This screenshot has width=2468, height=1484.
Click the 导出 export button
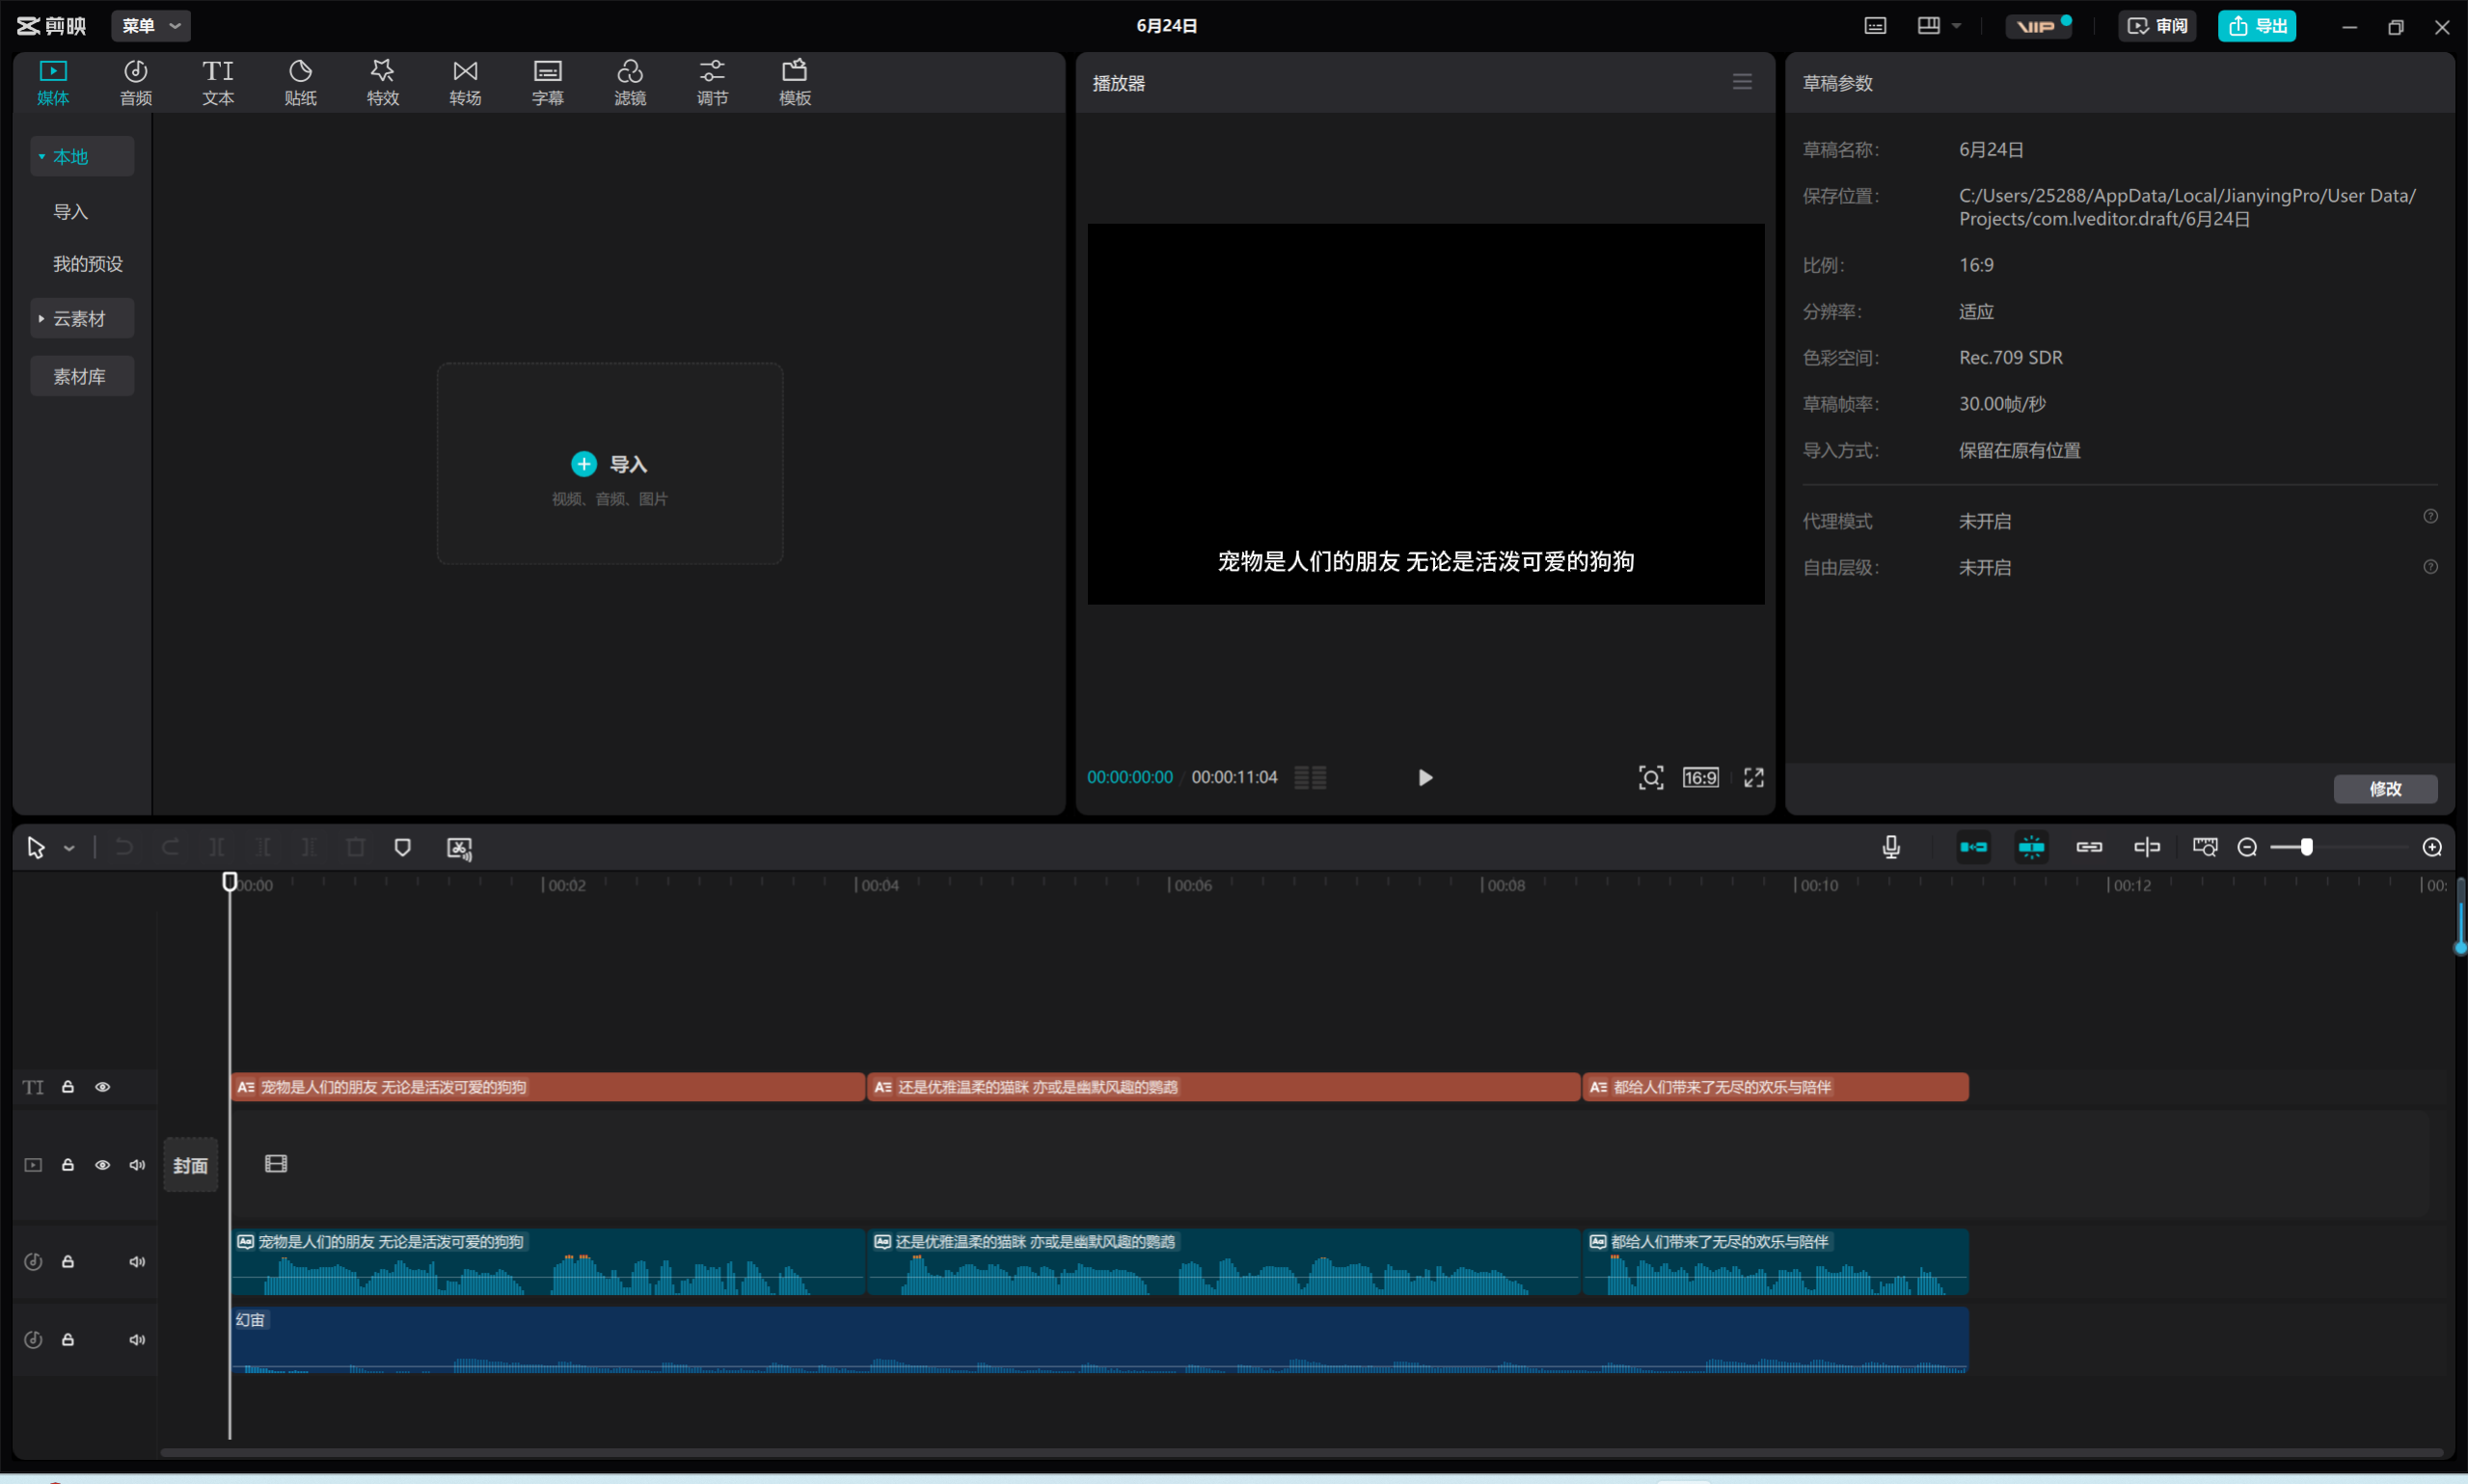(x=2256, y=26)
